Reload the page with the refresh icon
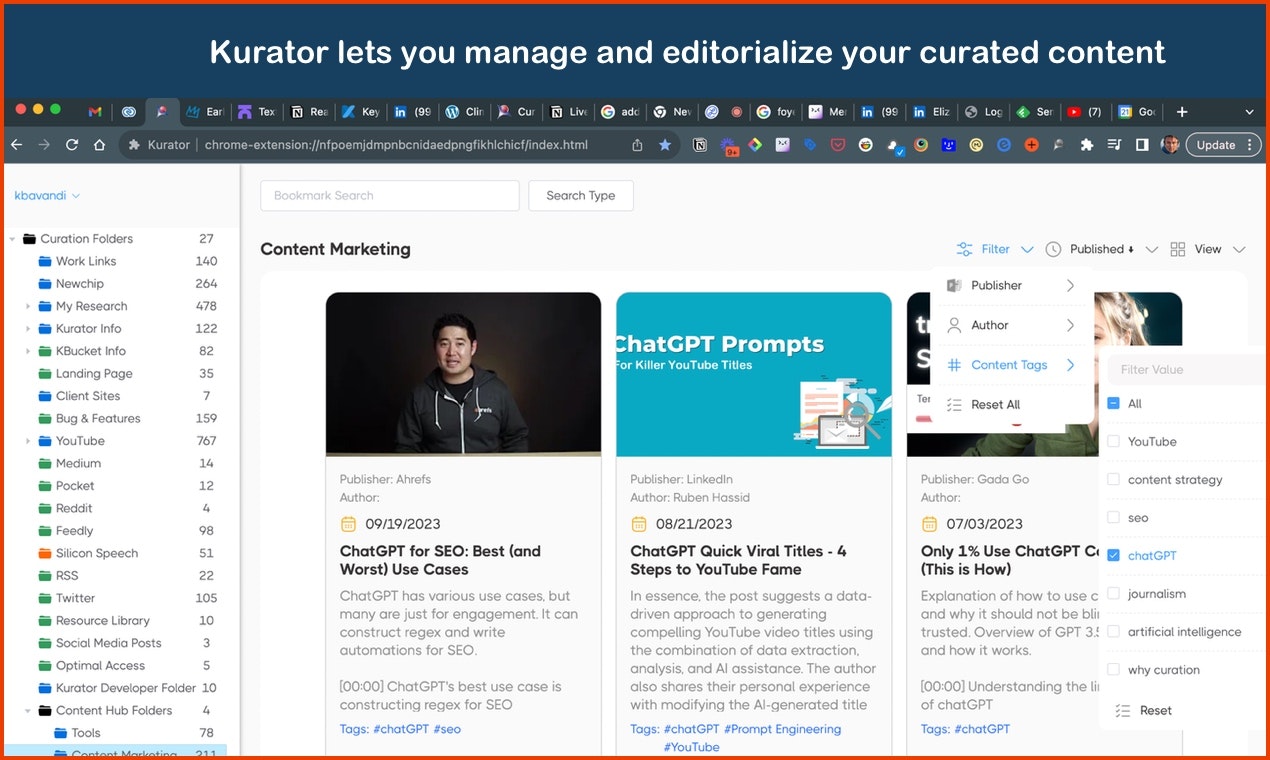This screenshot has width=1270, height=760. (71, 145)
